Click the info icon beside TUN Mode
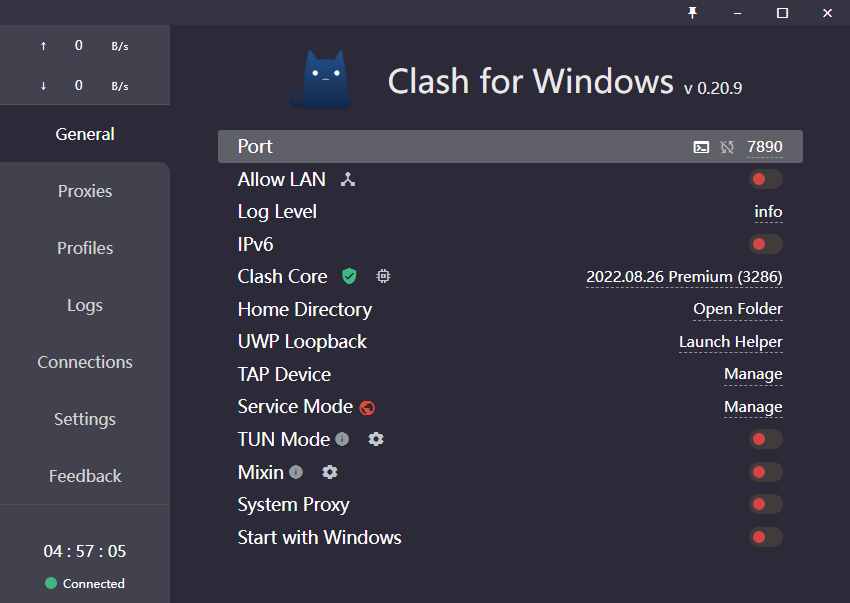The image size is (850, 603). click(x=342, y=439)
